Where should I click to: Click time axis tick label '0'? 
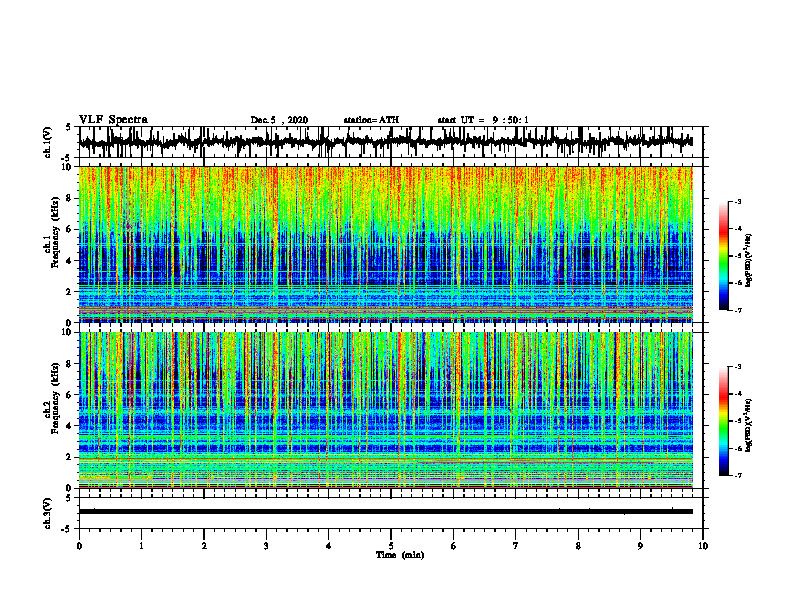[x=79, y=546]
